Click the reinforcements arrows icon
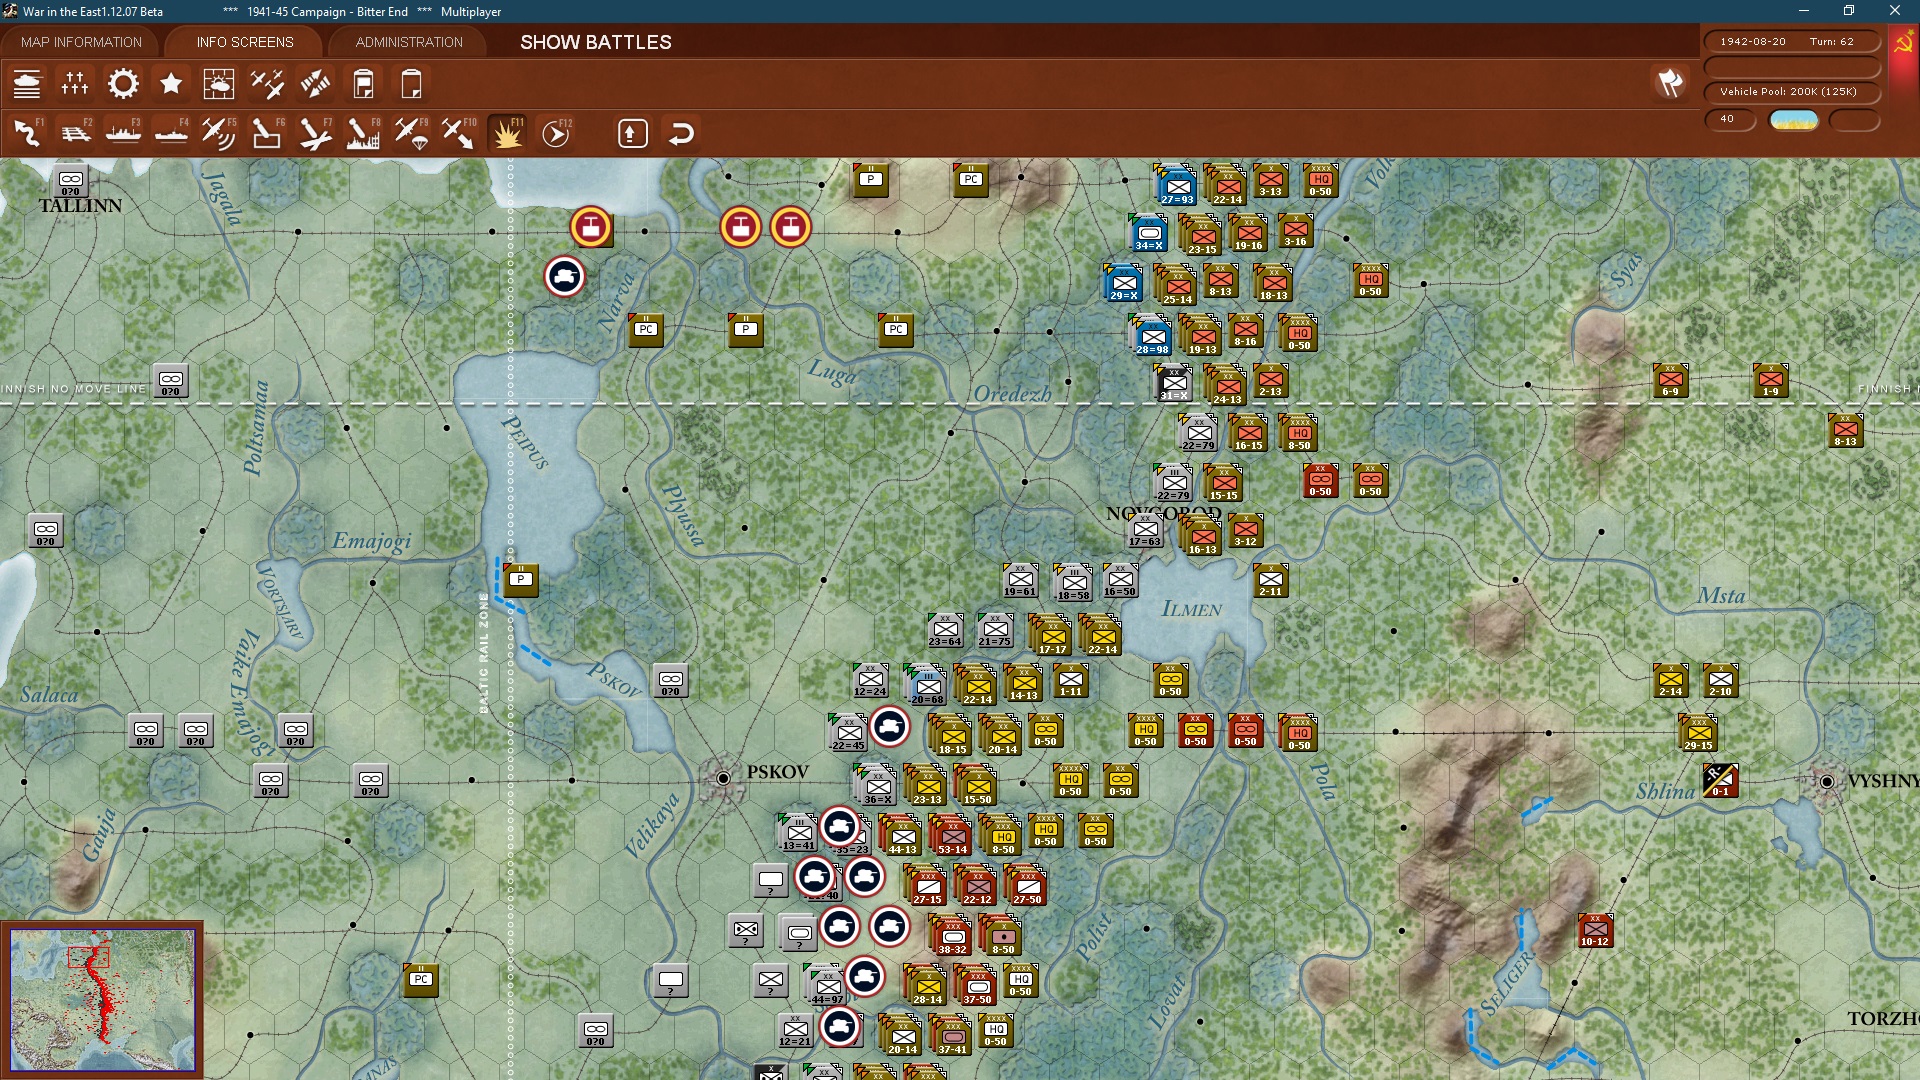The image size is (1920, 1080). pyautogui.click(x=315, y=84)
